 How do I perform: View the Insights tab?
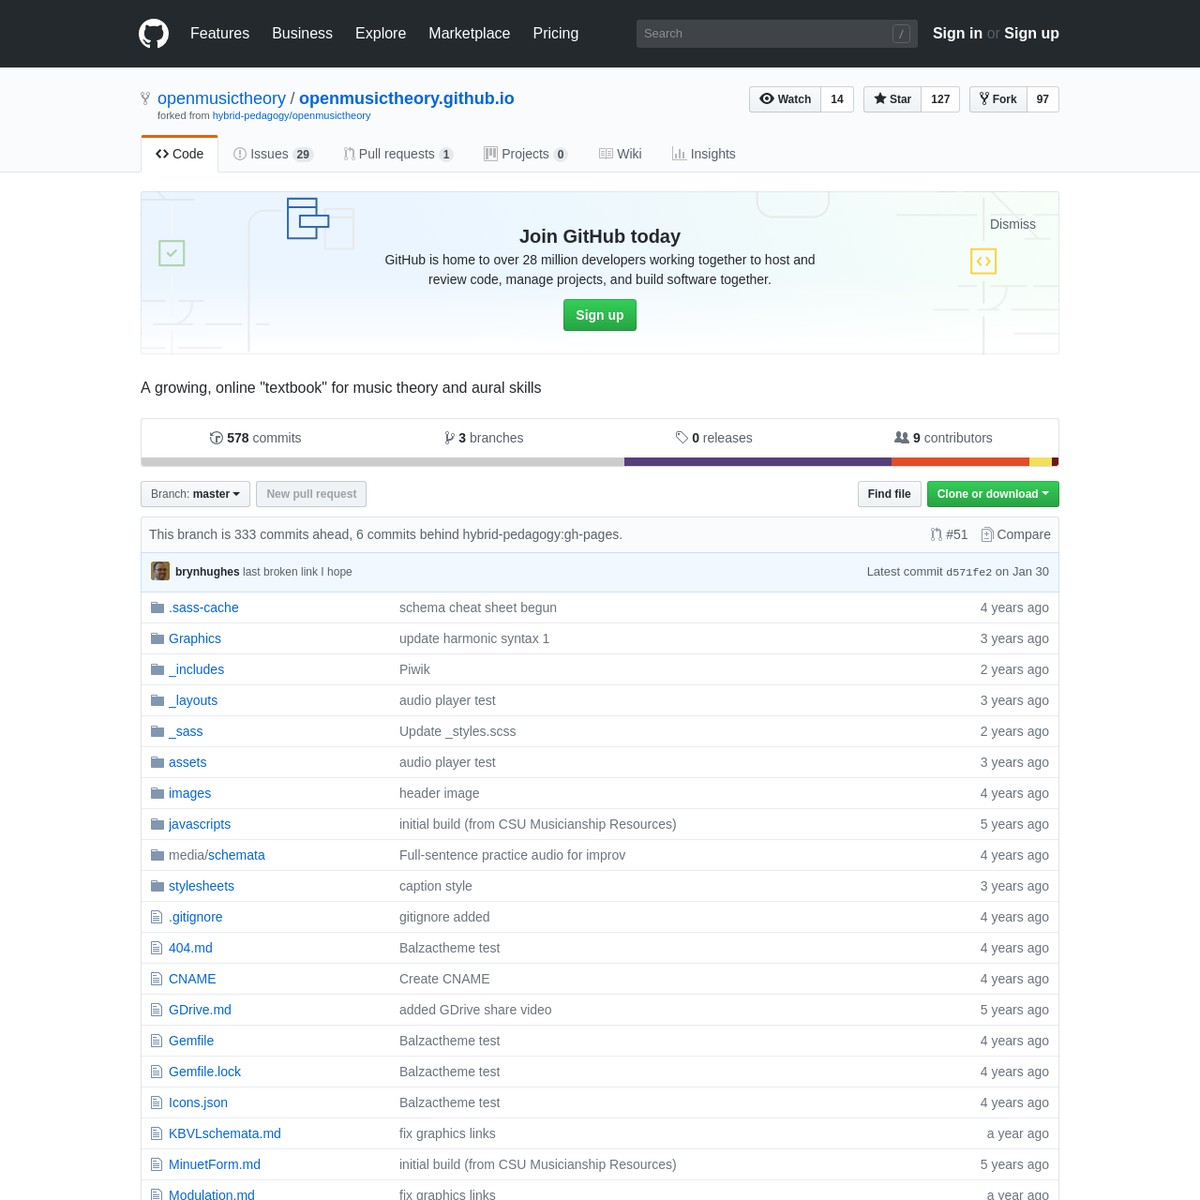704,154
